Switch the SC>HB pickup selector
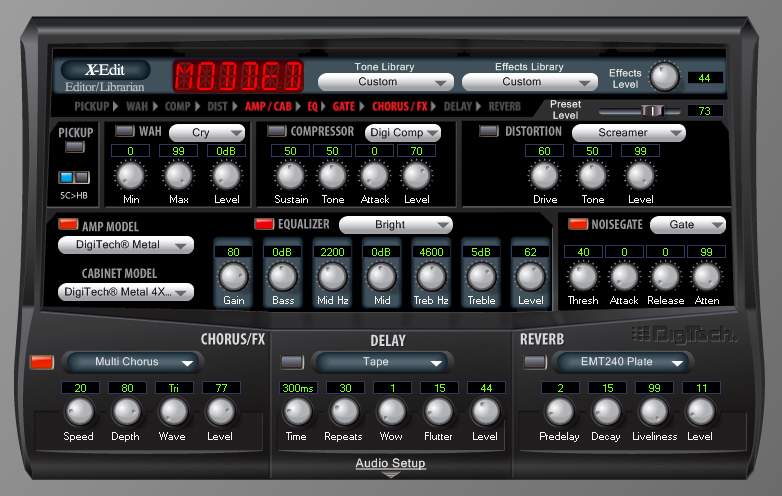This screenshot has width=782, height=496. (x=74, y=177)
